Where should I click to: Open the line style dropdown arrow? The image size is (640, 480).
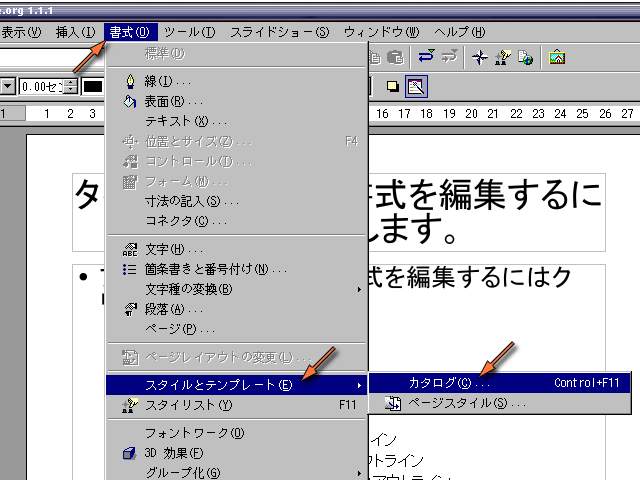tap(8, 87)
